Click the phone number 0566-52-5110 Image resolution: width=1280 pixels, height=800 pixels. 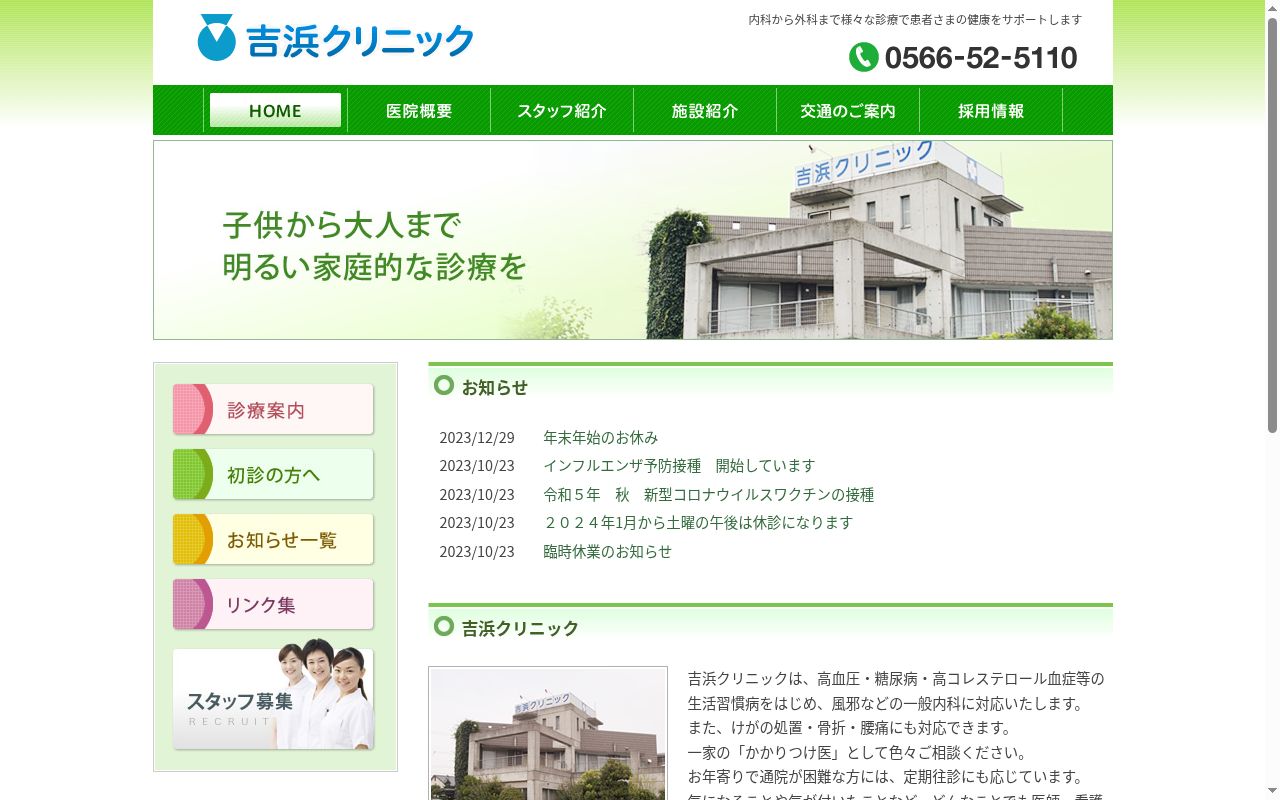pyautogui.click(x=981, y=57)
